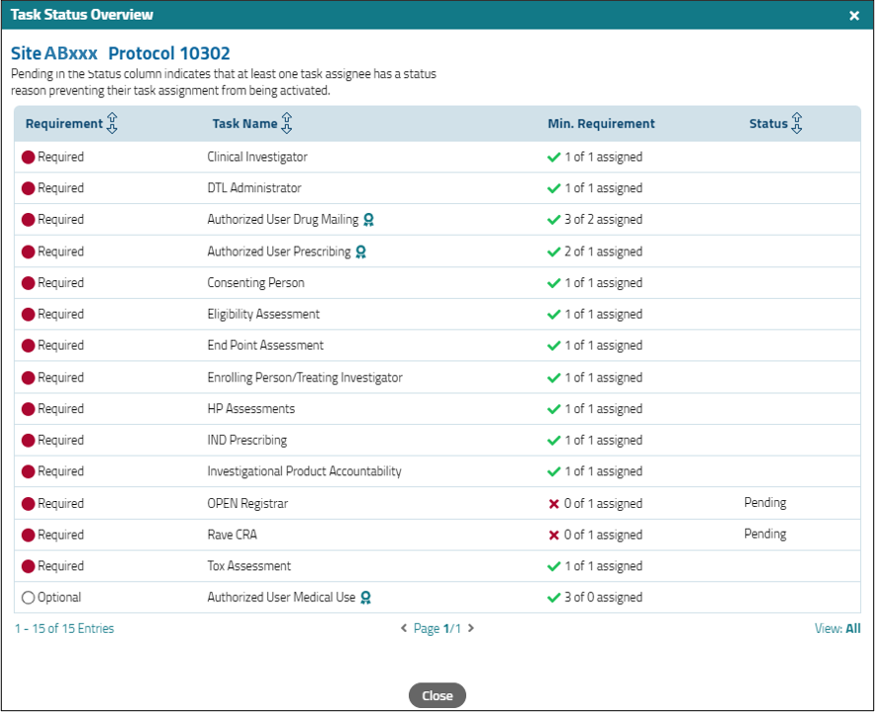Click the Pending status on the OPEN Registrar row
The image size is (875, 712).
pos(765,503)
